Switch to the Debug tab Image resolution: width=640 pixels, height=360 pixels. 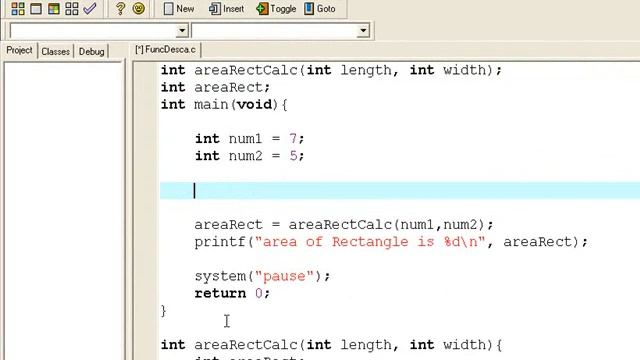point(91,51)
